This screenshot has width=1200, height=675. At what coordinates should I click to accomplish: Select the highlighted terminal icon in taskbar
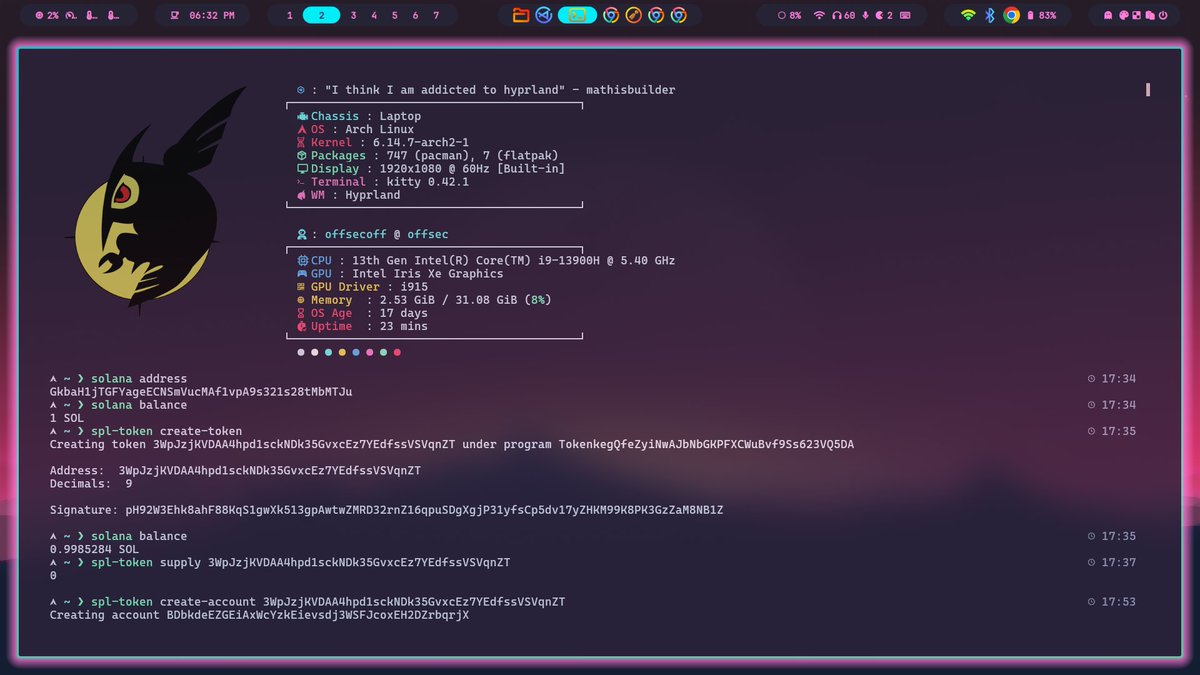[577, 15]
